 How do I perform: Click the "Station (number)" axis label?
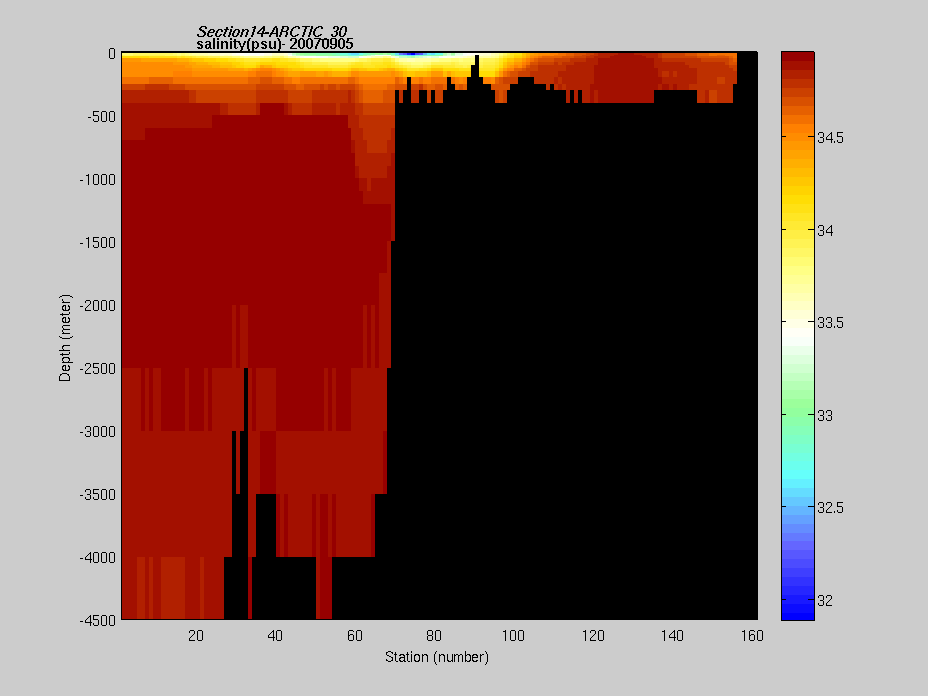[437, 657]
